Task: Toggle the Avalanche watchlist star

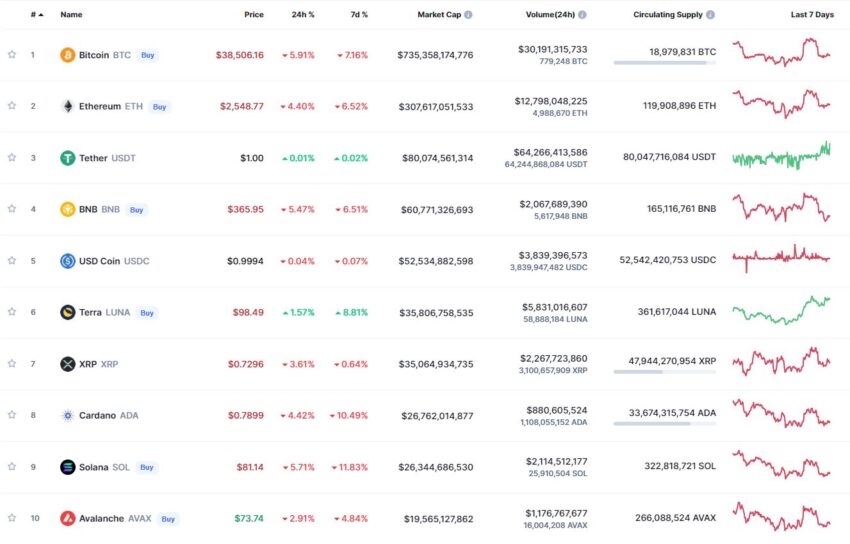Action: [12, 517]
